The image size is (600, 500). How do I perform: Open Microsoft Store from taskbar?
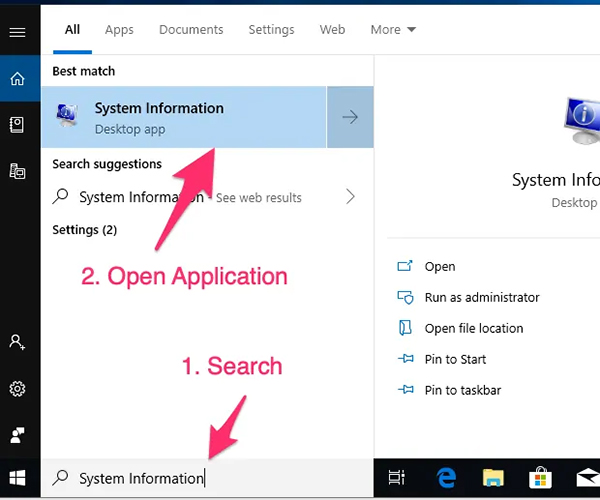(540, 478)
